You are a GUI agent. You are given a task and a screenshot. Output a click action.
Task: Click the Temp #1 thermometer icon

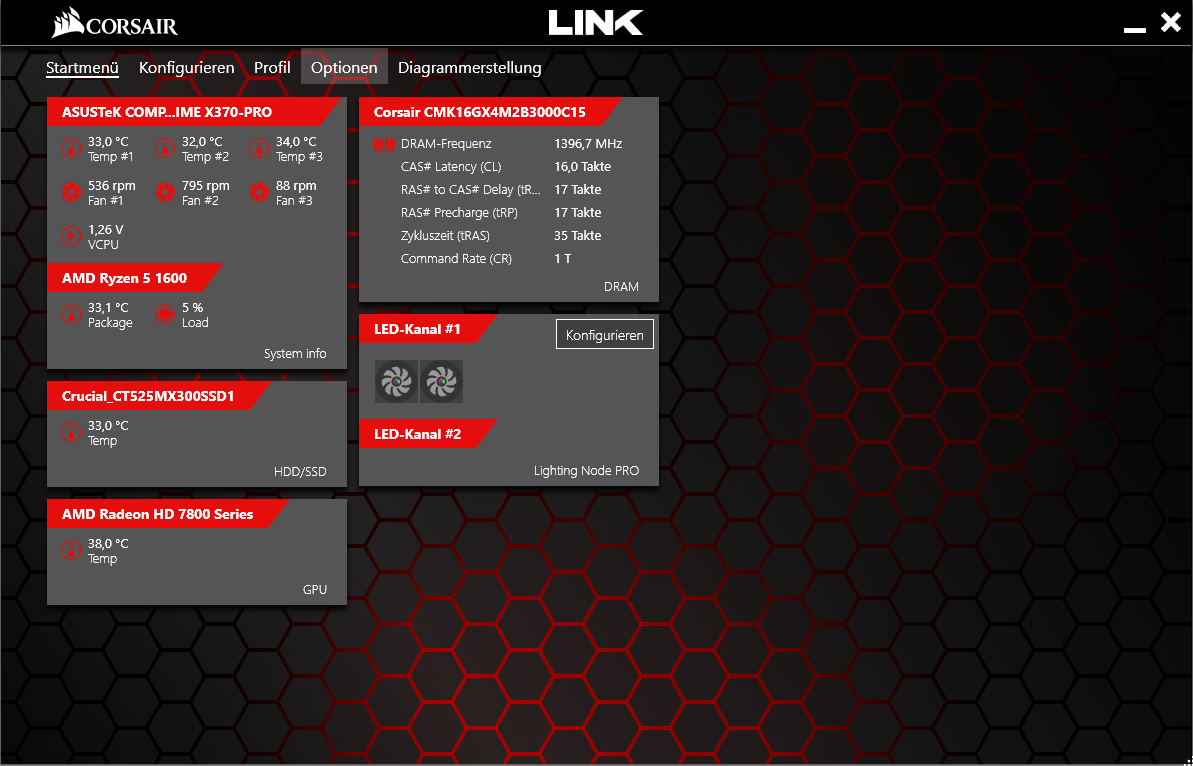tap(70, 149)
